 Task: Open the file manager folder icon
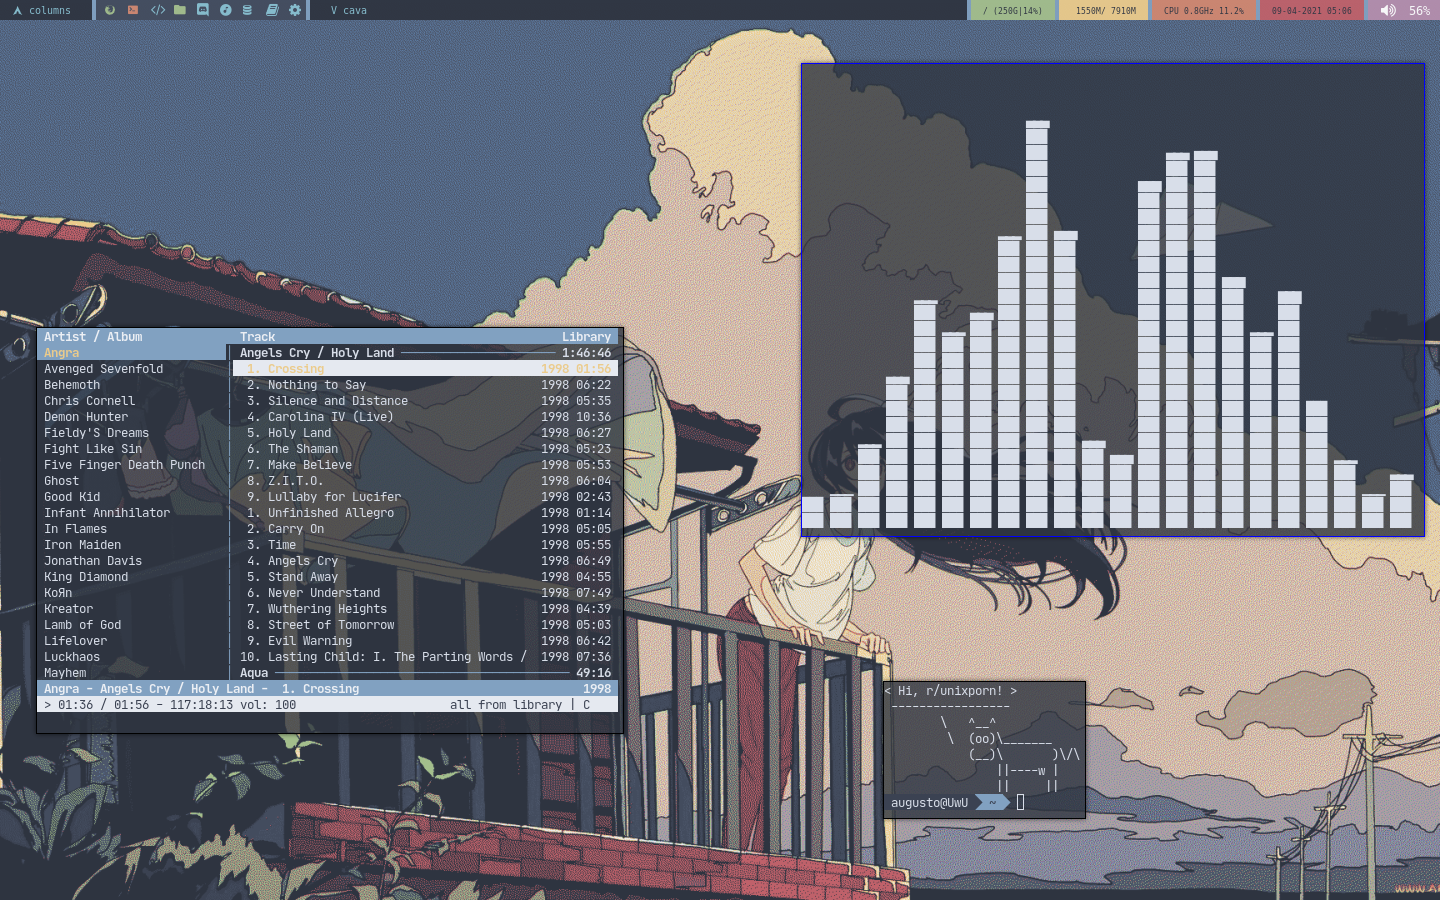(180, 10)
